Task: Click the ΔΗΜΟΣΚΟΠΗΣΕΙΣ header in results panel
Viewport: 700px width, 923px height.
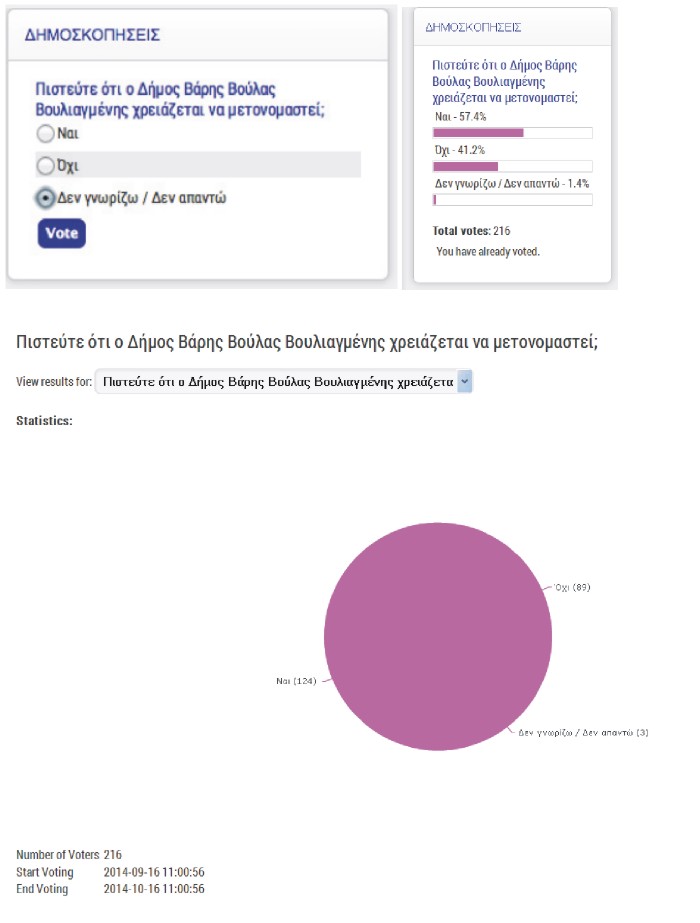Action: pos(473,27)
